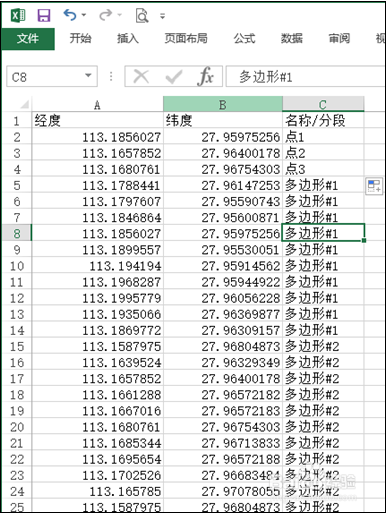Open the undo history dropdown arrow
The image size is (386, 515).
84,15
